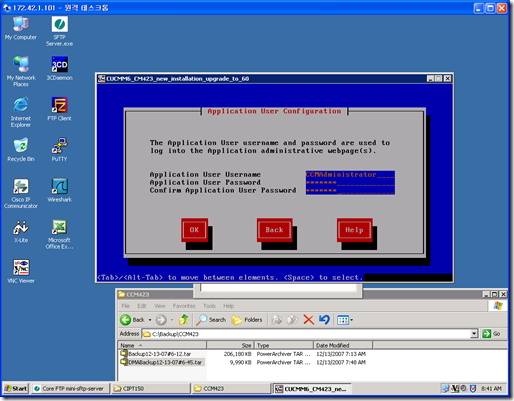
Task: Close the remote desktop window
Action: (502, 8)
